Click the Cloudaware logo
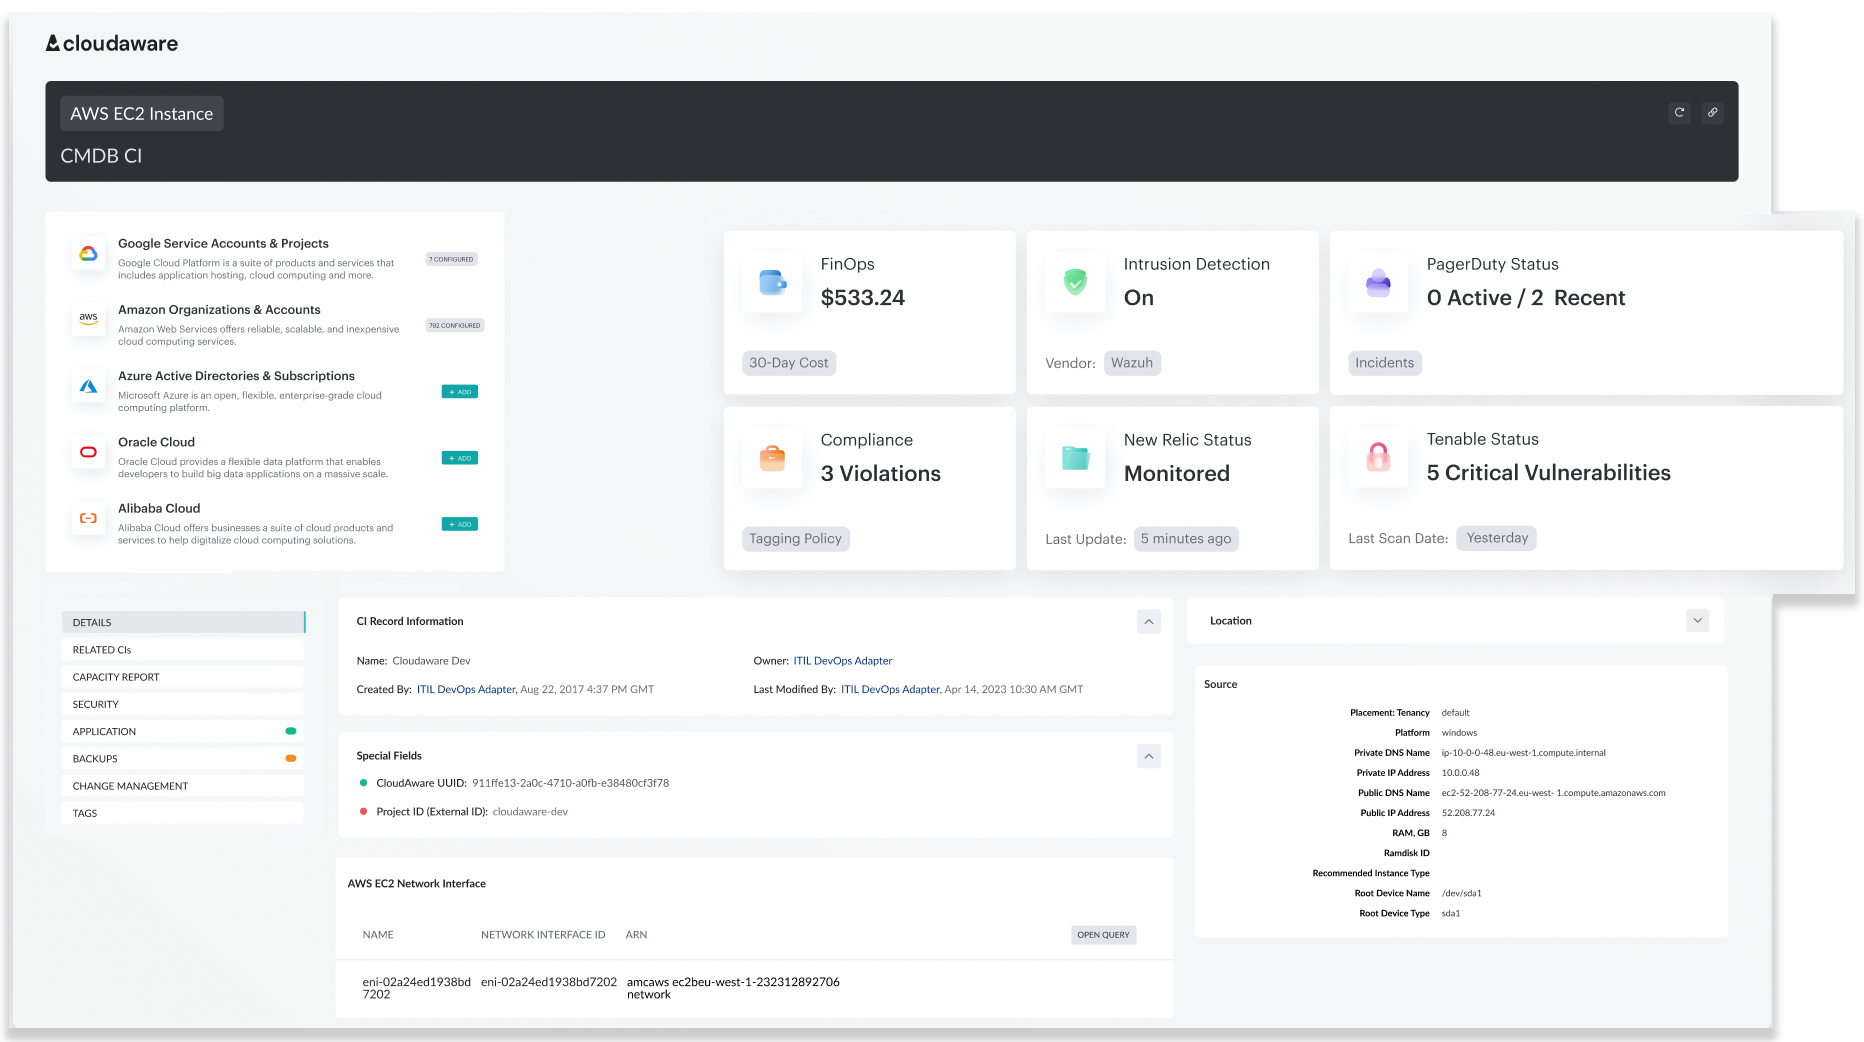Screen dimensions: 1864x1042 pos(112,43)
